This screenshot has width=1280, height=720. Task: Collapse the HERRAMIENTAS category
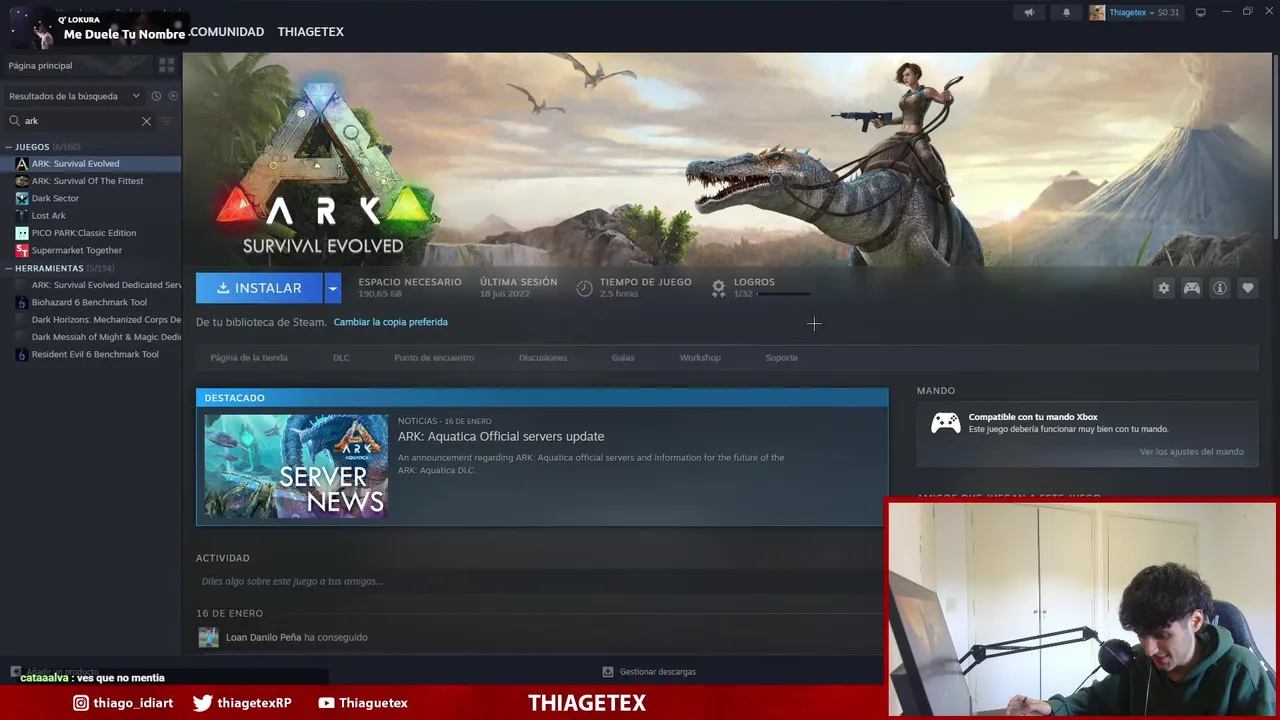tap(9, 268)
